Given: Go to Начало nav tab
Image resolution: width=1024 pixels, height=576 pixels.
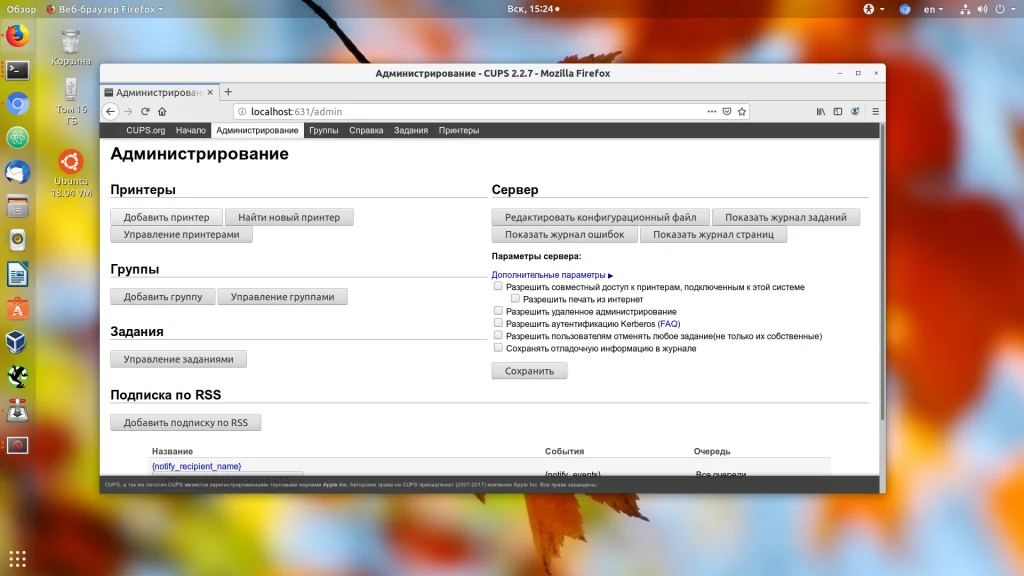Looking at the screenshot, I should click(x=191, y=131).
